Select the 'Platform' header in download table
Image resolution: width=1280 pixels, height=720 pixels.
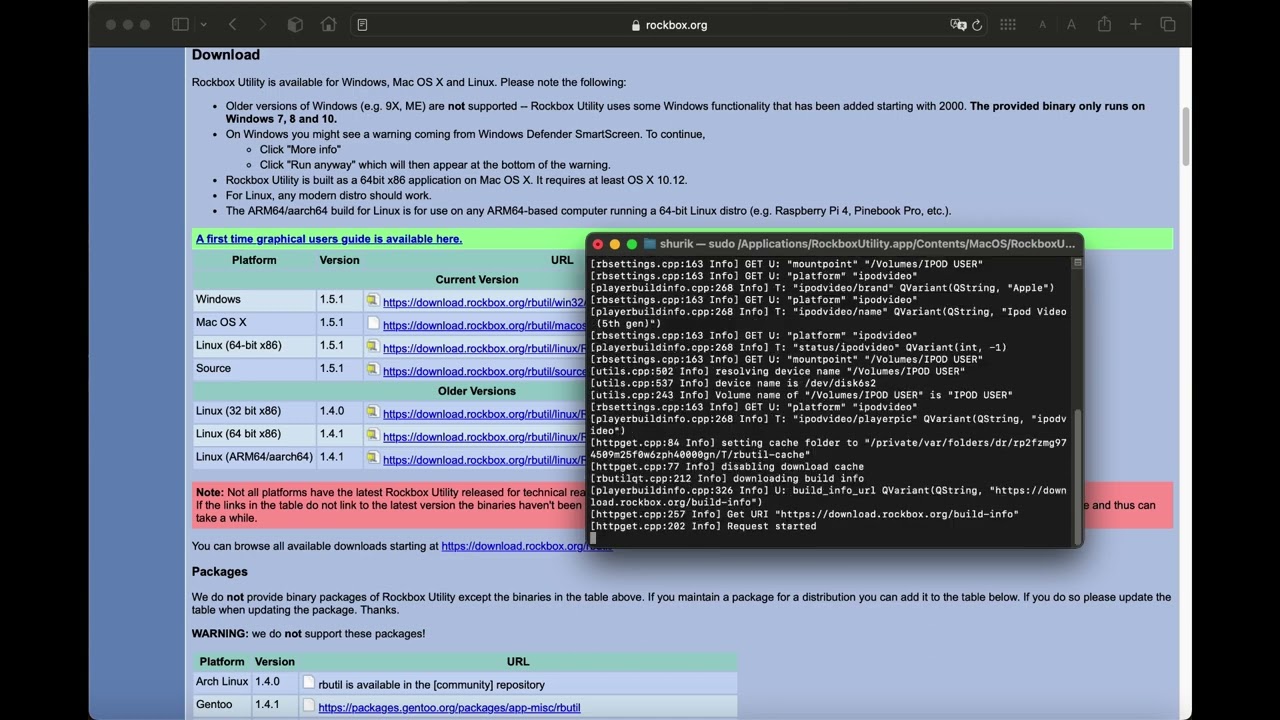pos(254,260)
